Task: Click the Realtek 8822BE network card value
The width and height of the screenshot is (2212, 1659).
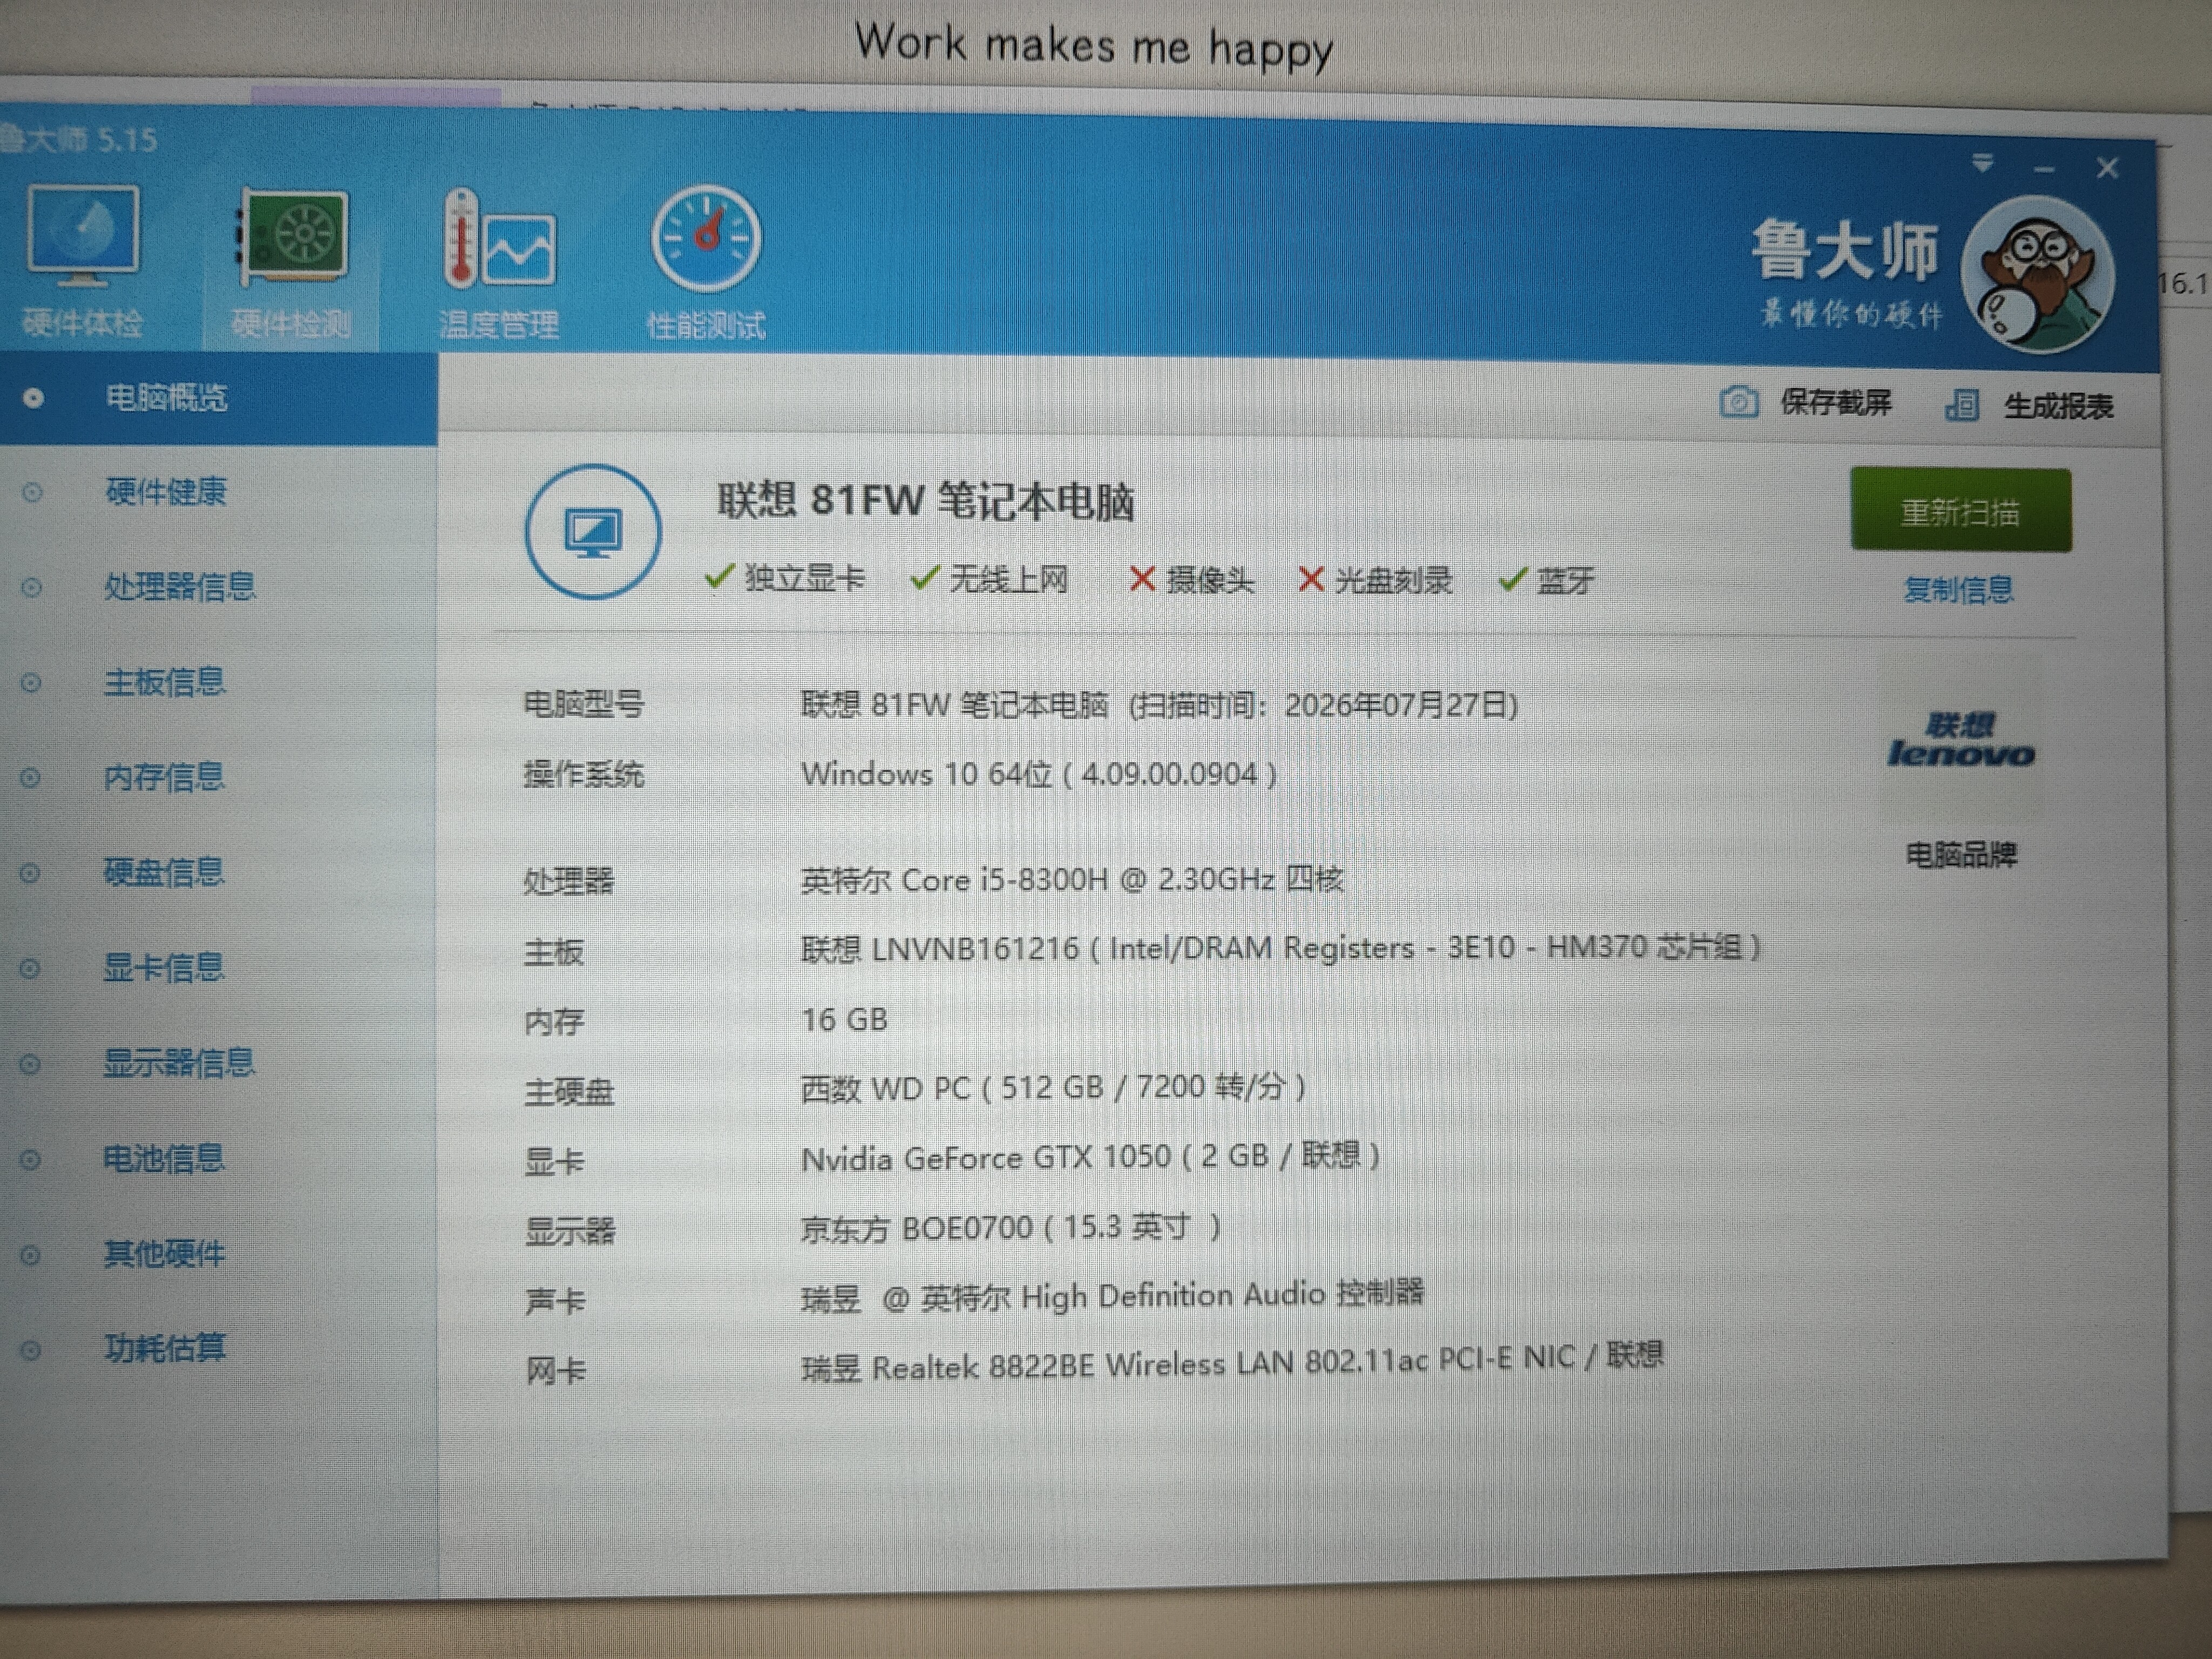Action: click(x=1232, y=1362)
